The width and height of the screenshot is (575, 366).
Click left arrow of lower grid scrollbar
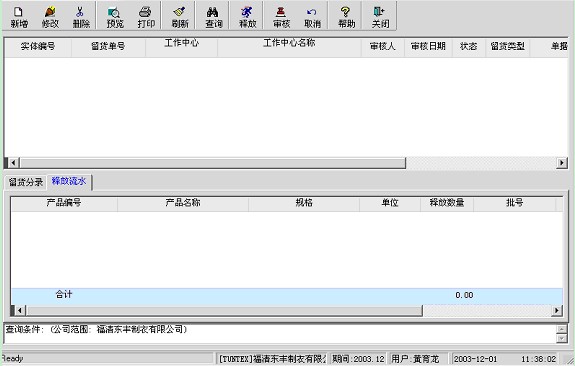(19, 311)
